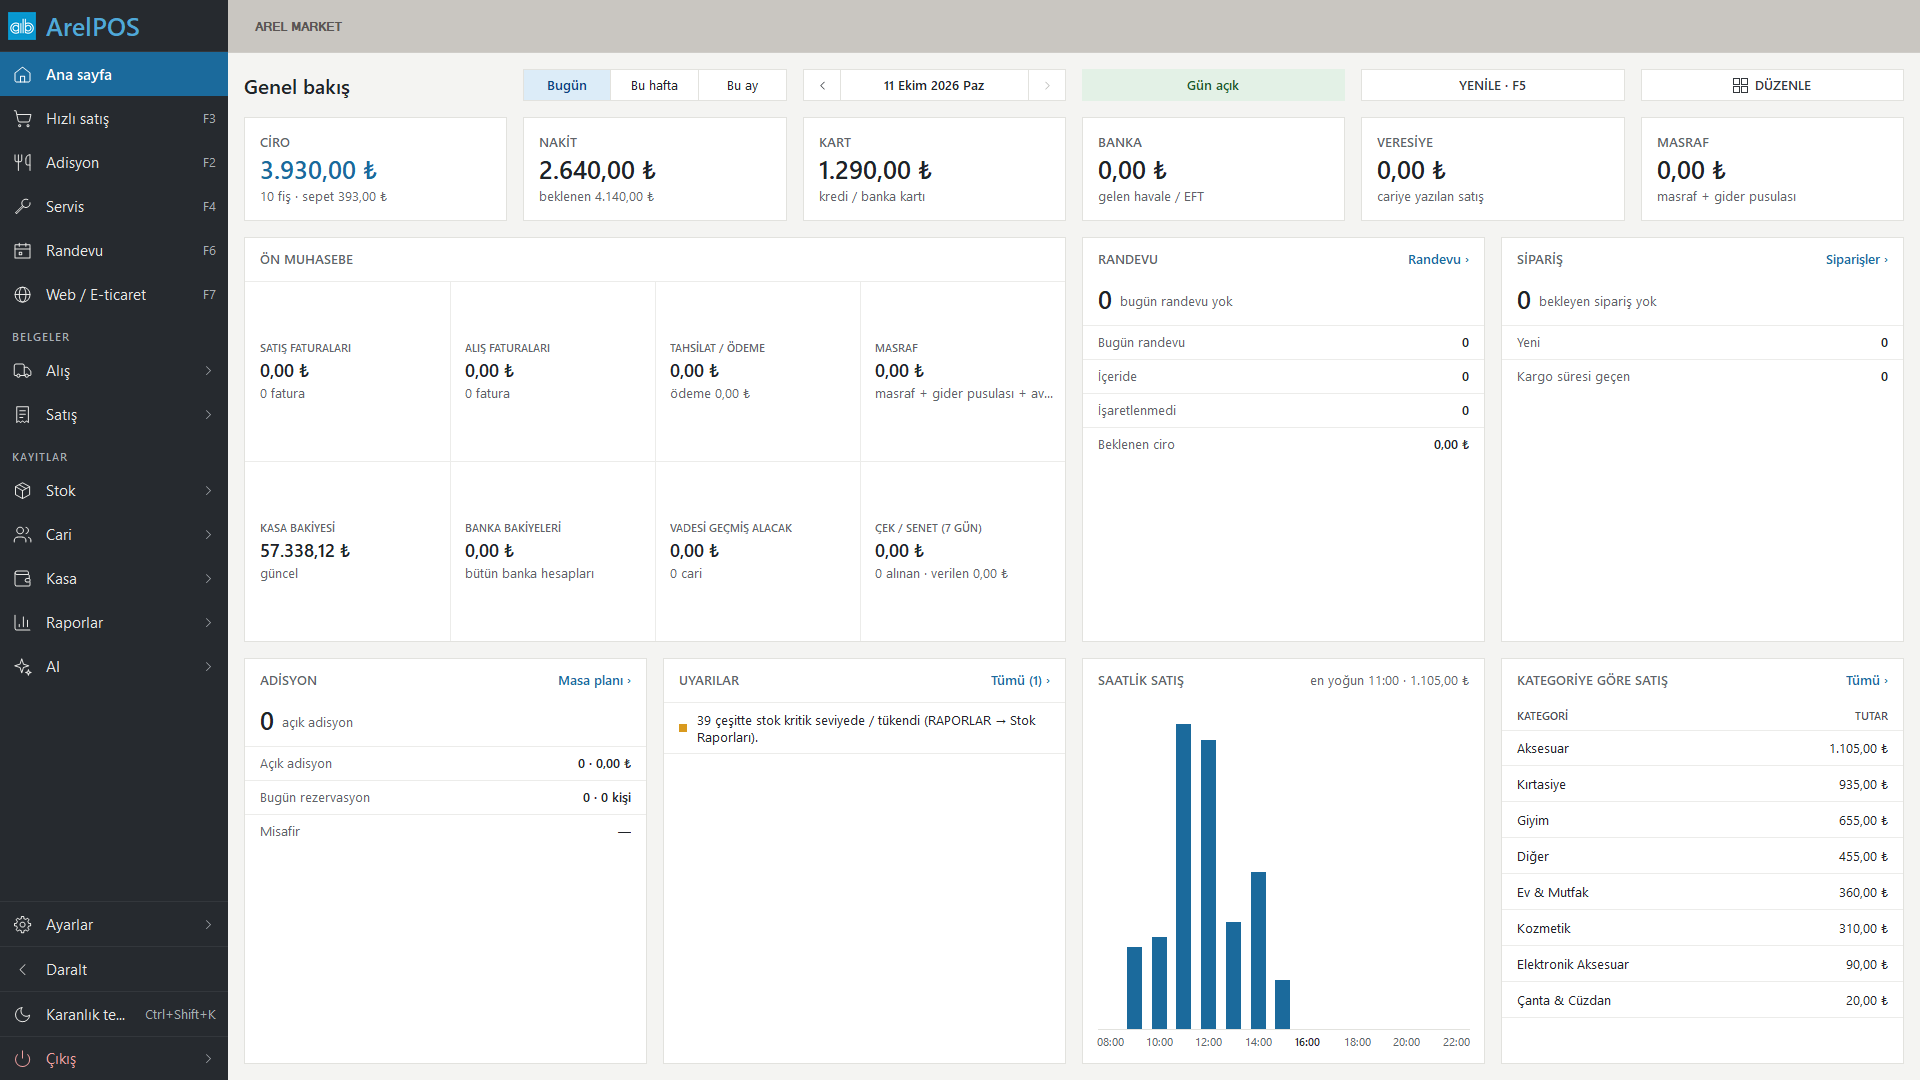Click the tallest bar in Saatlik satış chart
The height and width of the screenshot is (1080, 1920).
pyautogui.click(x=1184, y=876)
